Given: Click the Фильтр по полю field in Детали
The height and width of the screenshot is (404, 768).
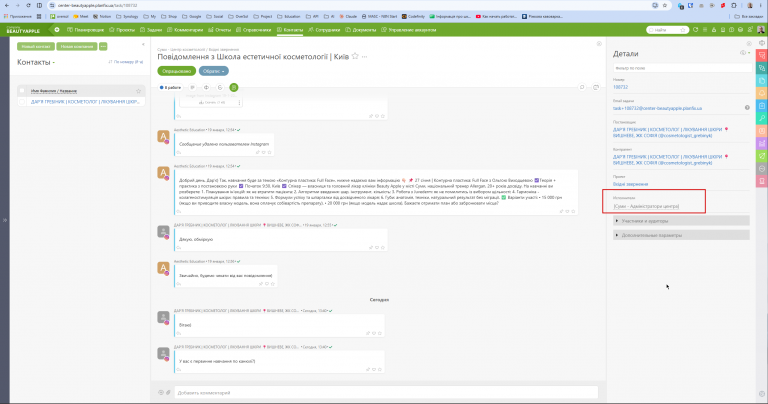Looking at the screenshot, I should (x=682, y=68).
